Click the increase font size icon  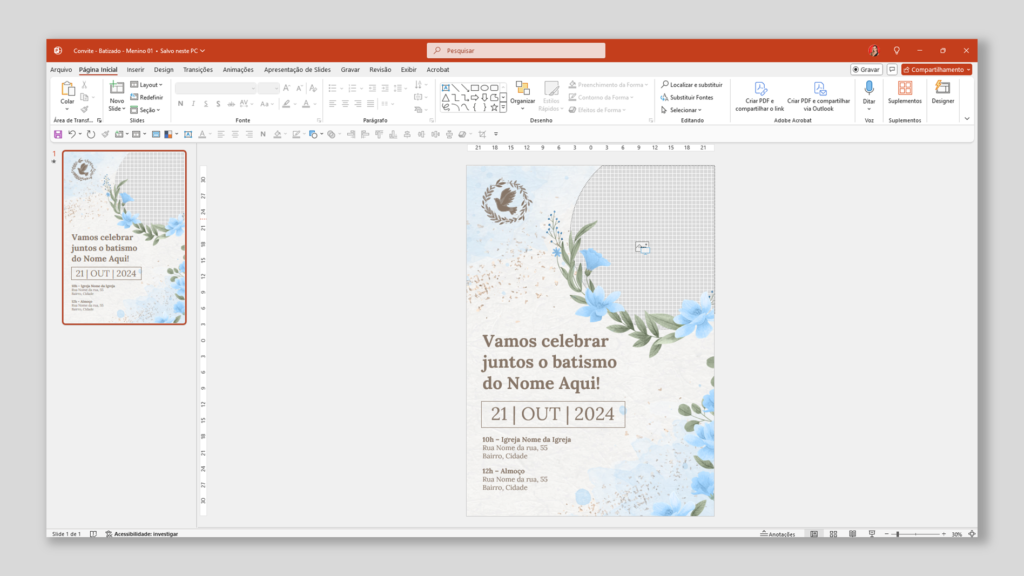(286, 88)
